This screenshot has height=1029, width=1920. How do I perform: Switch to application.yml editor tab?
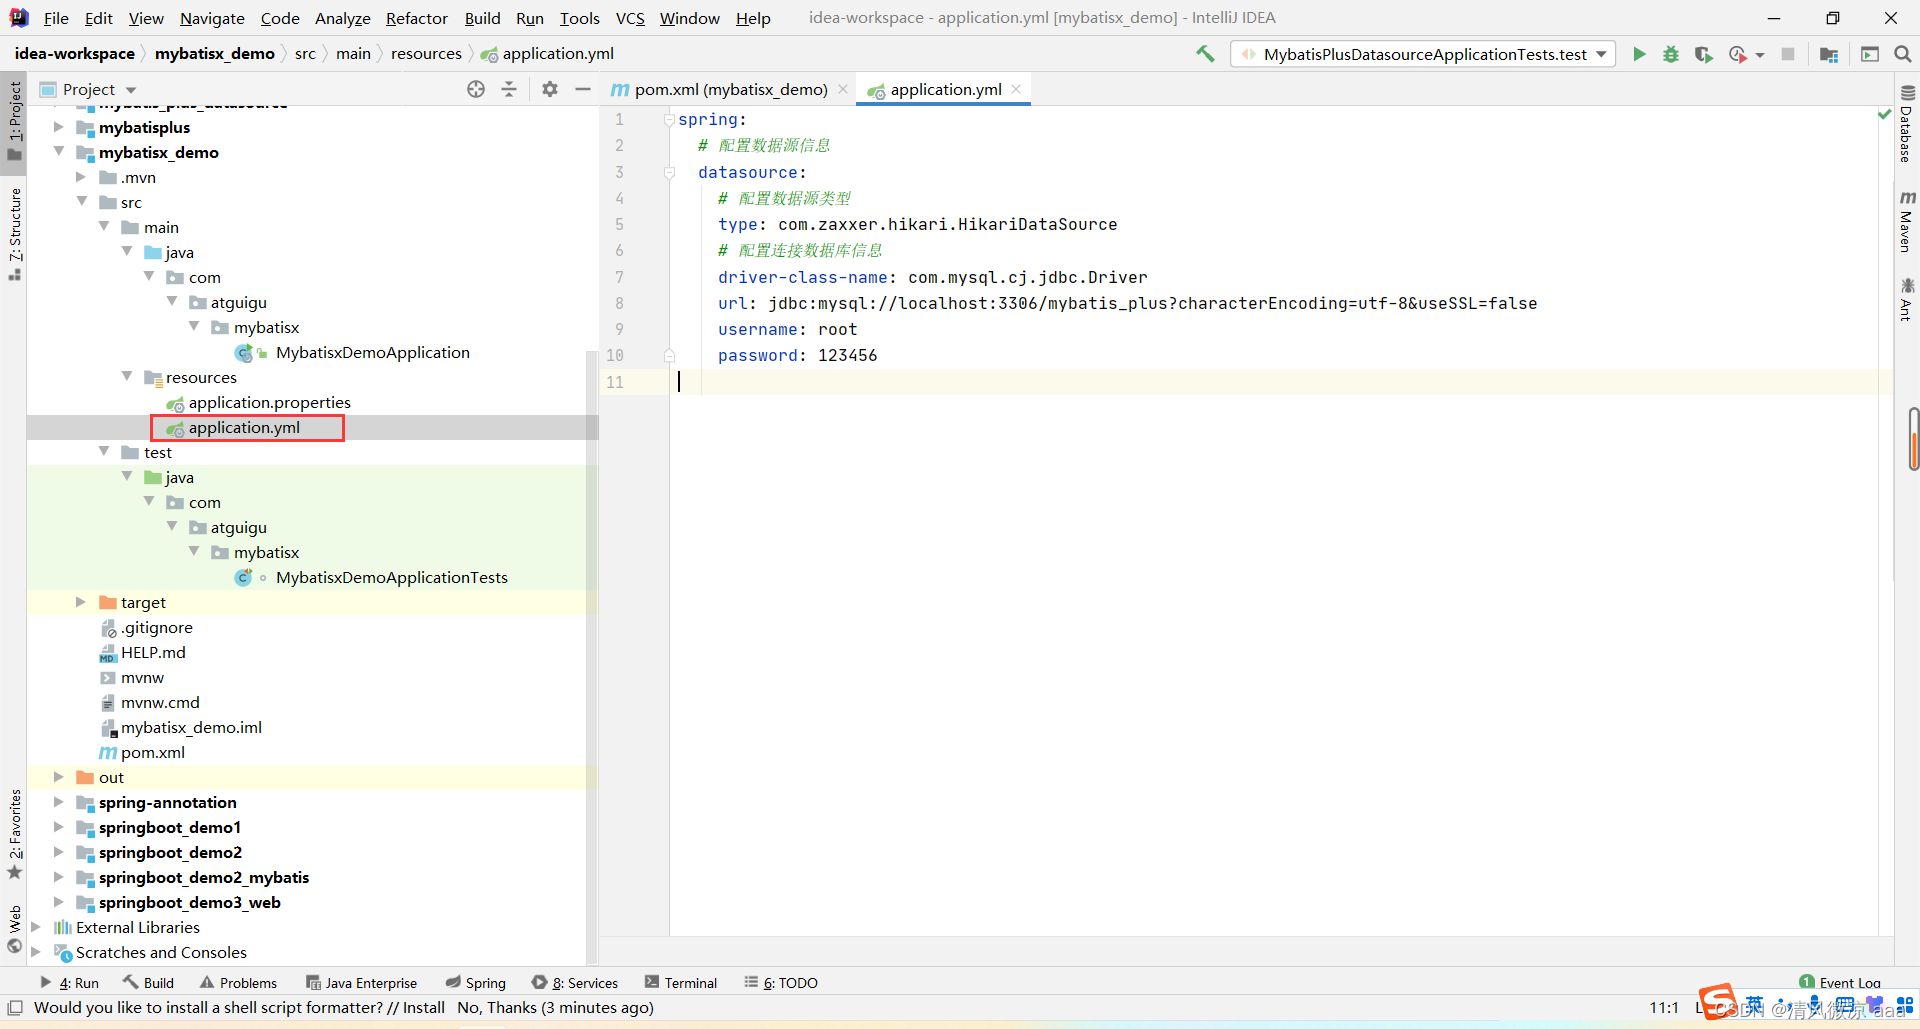pos(945,89)
